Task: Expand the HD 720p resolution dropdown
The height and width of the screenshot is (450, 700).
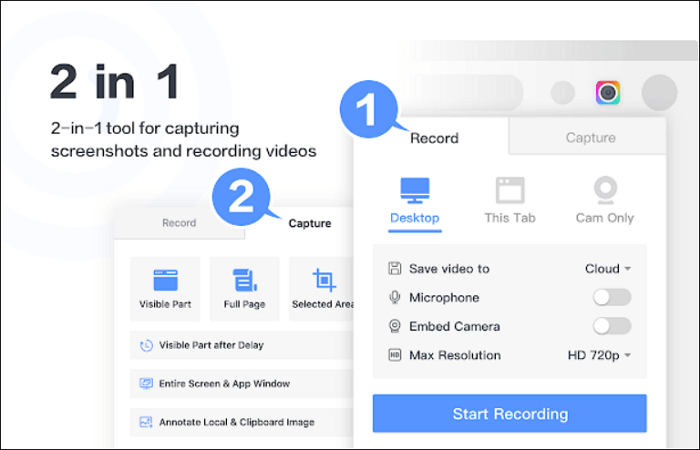Action: (601, 355)
